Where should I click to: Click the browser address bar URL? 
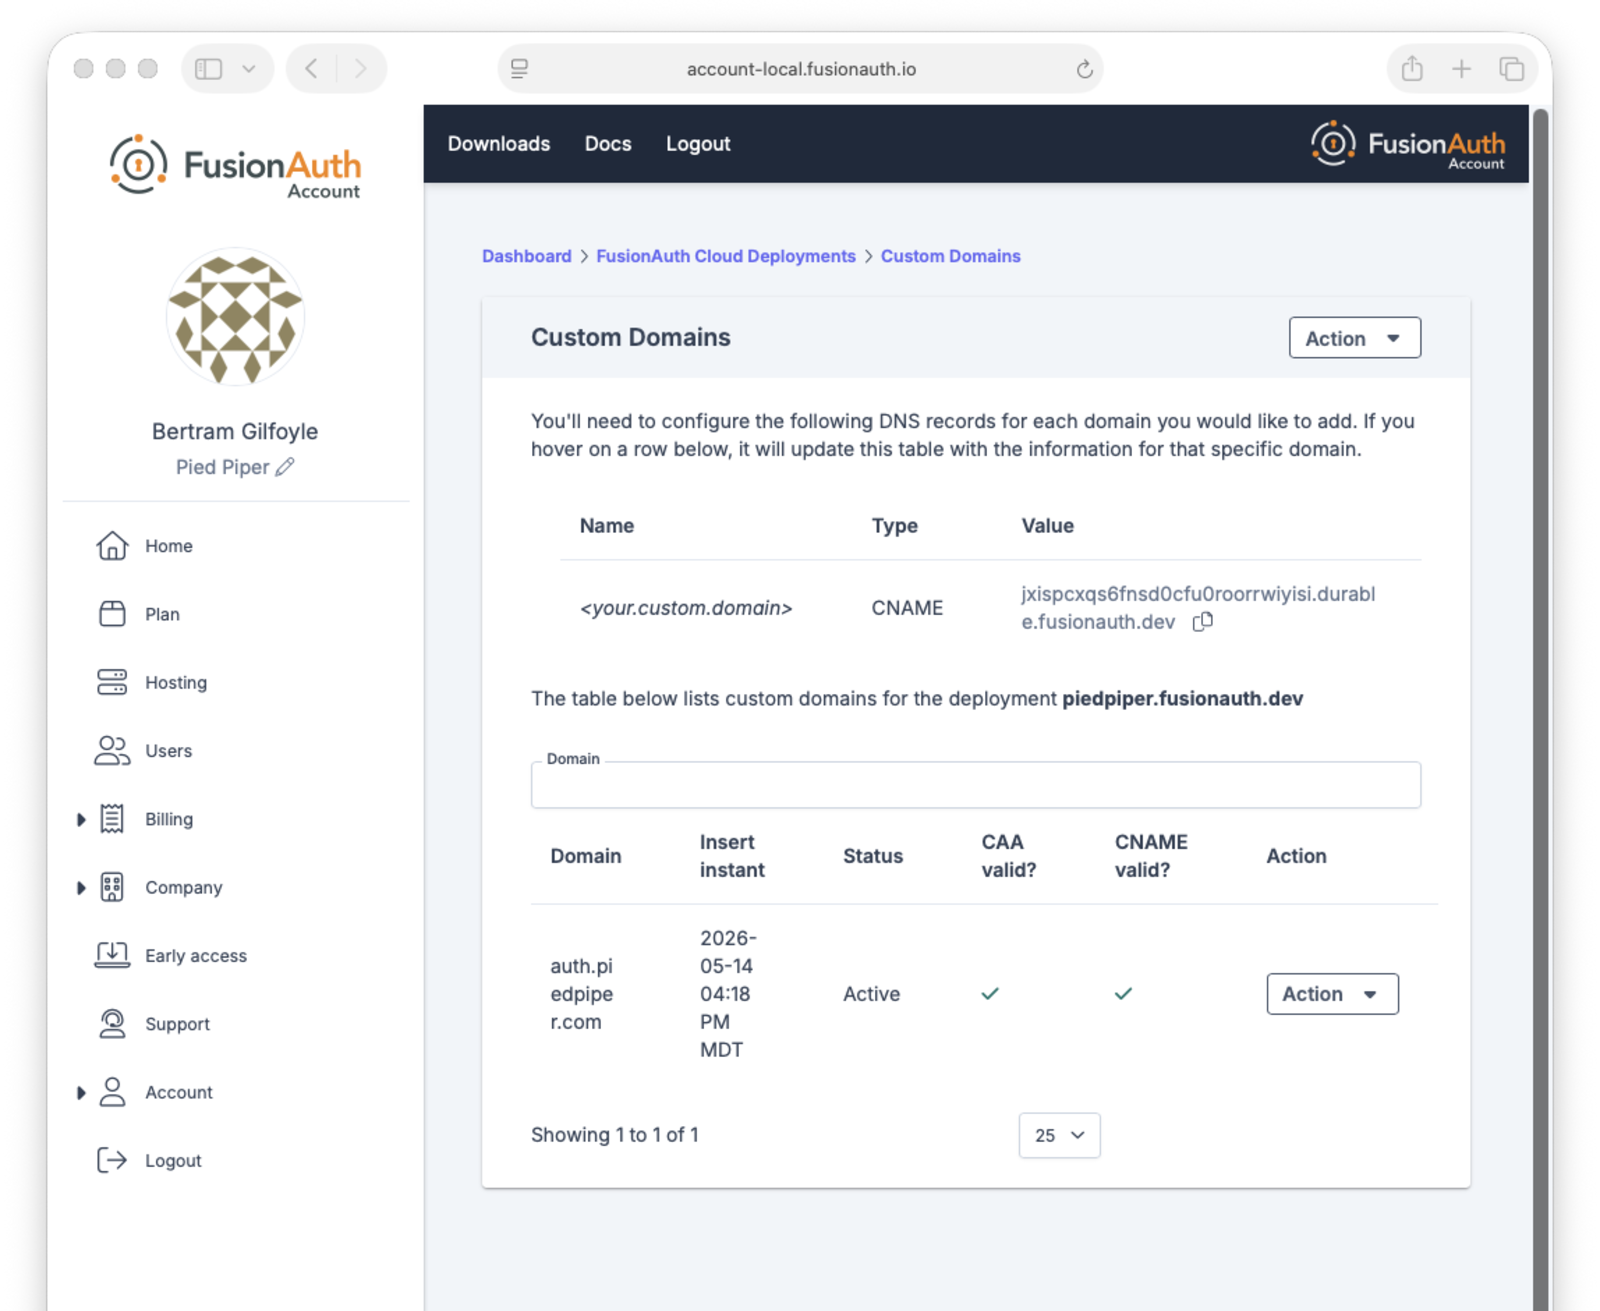pos(801,69)
